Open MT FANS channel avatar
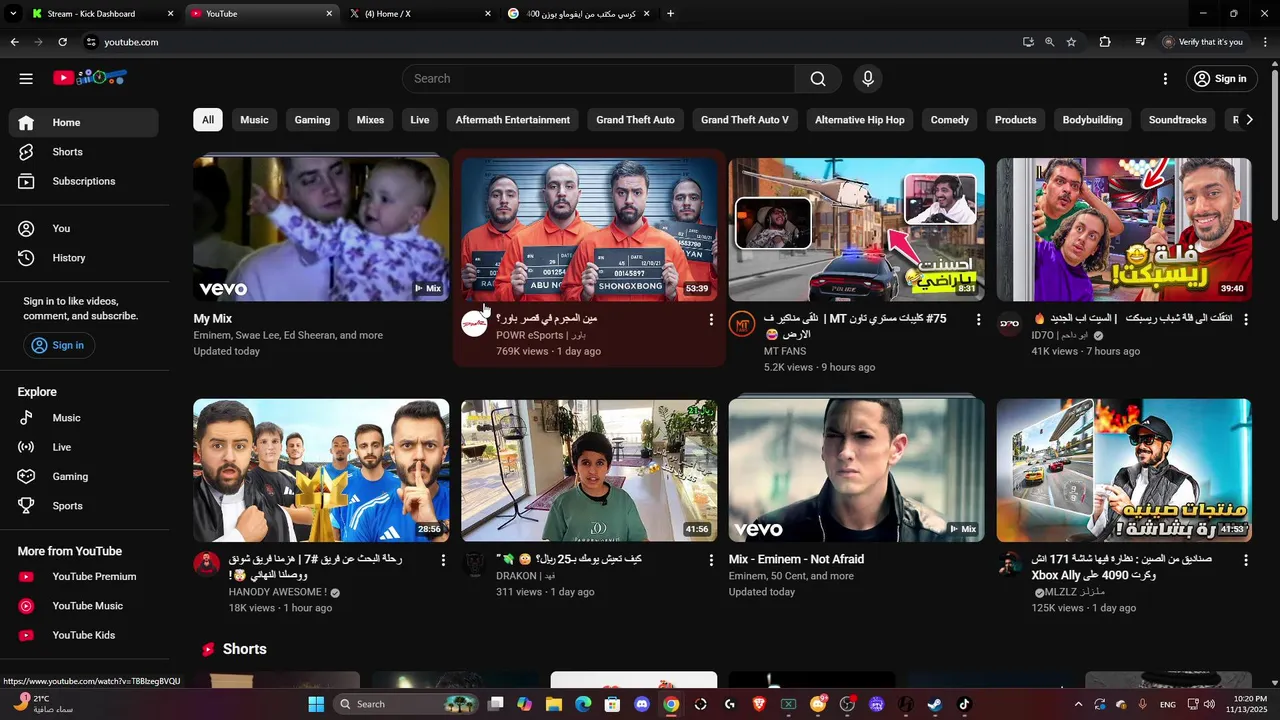 (742, 324)
